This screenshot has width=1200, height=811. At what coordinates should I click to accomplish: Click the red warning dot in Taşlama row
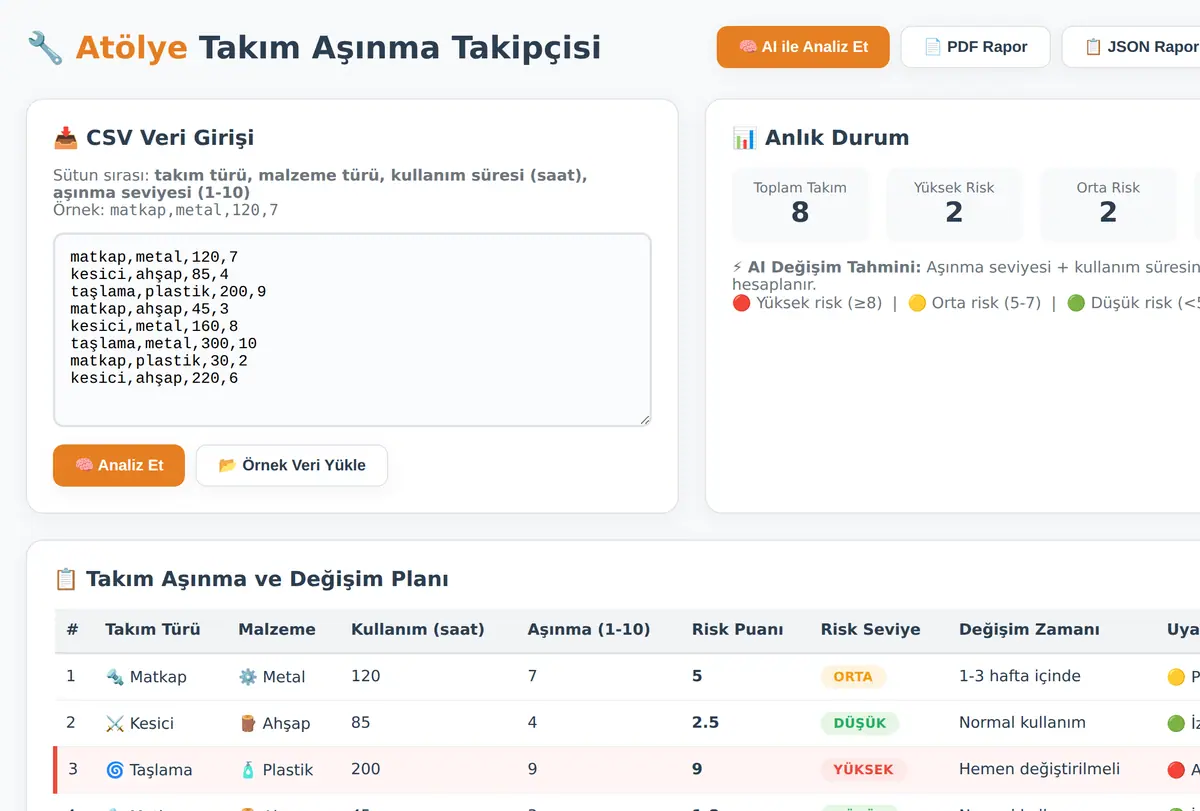(1176, 770)
